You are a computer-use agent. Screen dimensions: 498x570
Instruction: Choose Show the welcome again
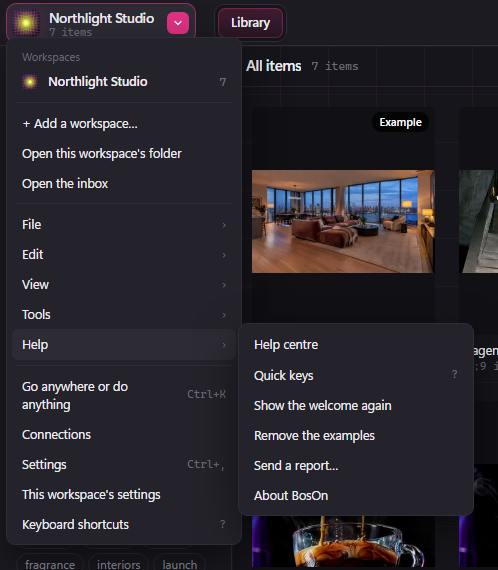coord(356,405)
